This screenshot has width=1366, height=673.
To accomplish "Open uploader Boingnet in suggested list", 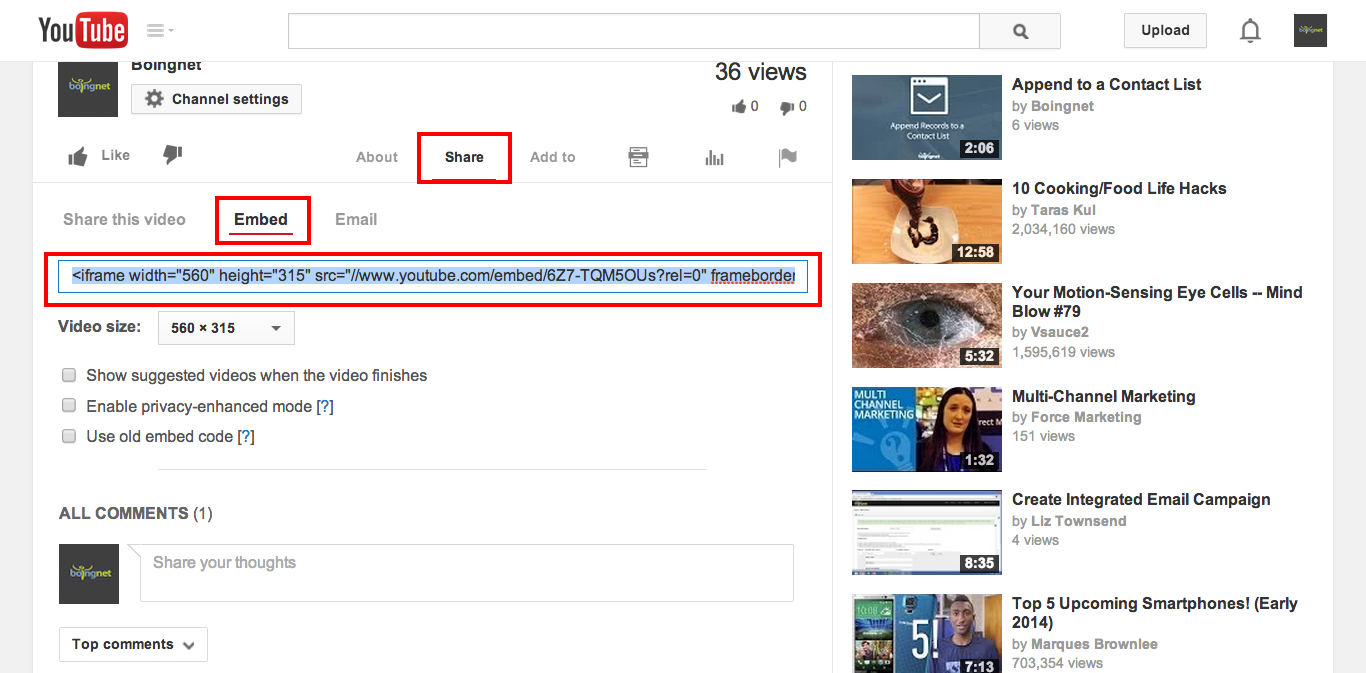I will click(x=1062, y=106).
